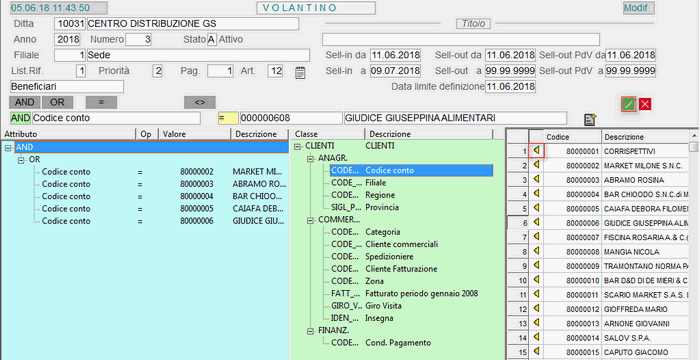Click yellow arrow icon for CORRISPETTIVI row
Image resolution: width=700 pixels, height=360 pixels.
pos(536,151)
